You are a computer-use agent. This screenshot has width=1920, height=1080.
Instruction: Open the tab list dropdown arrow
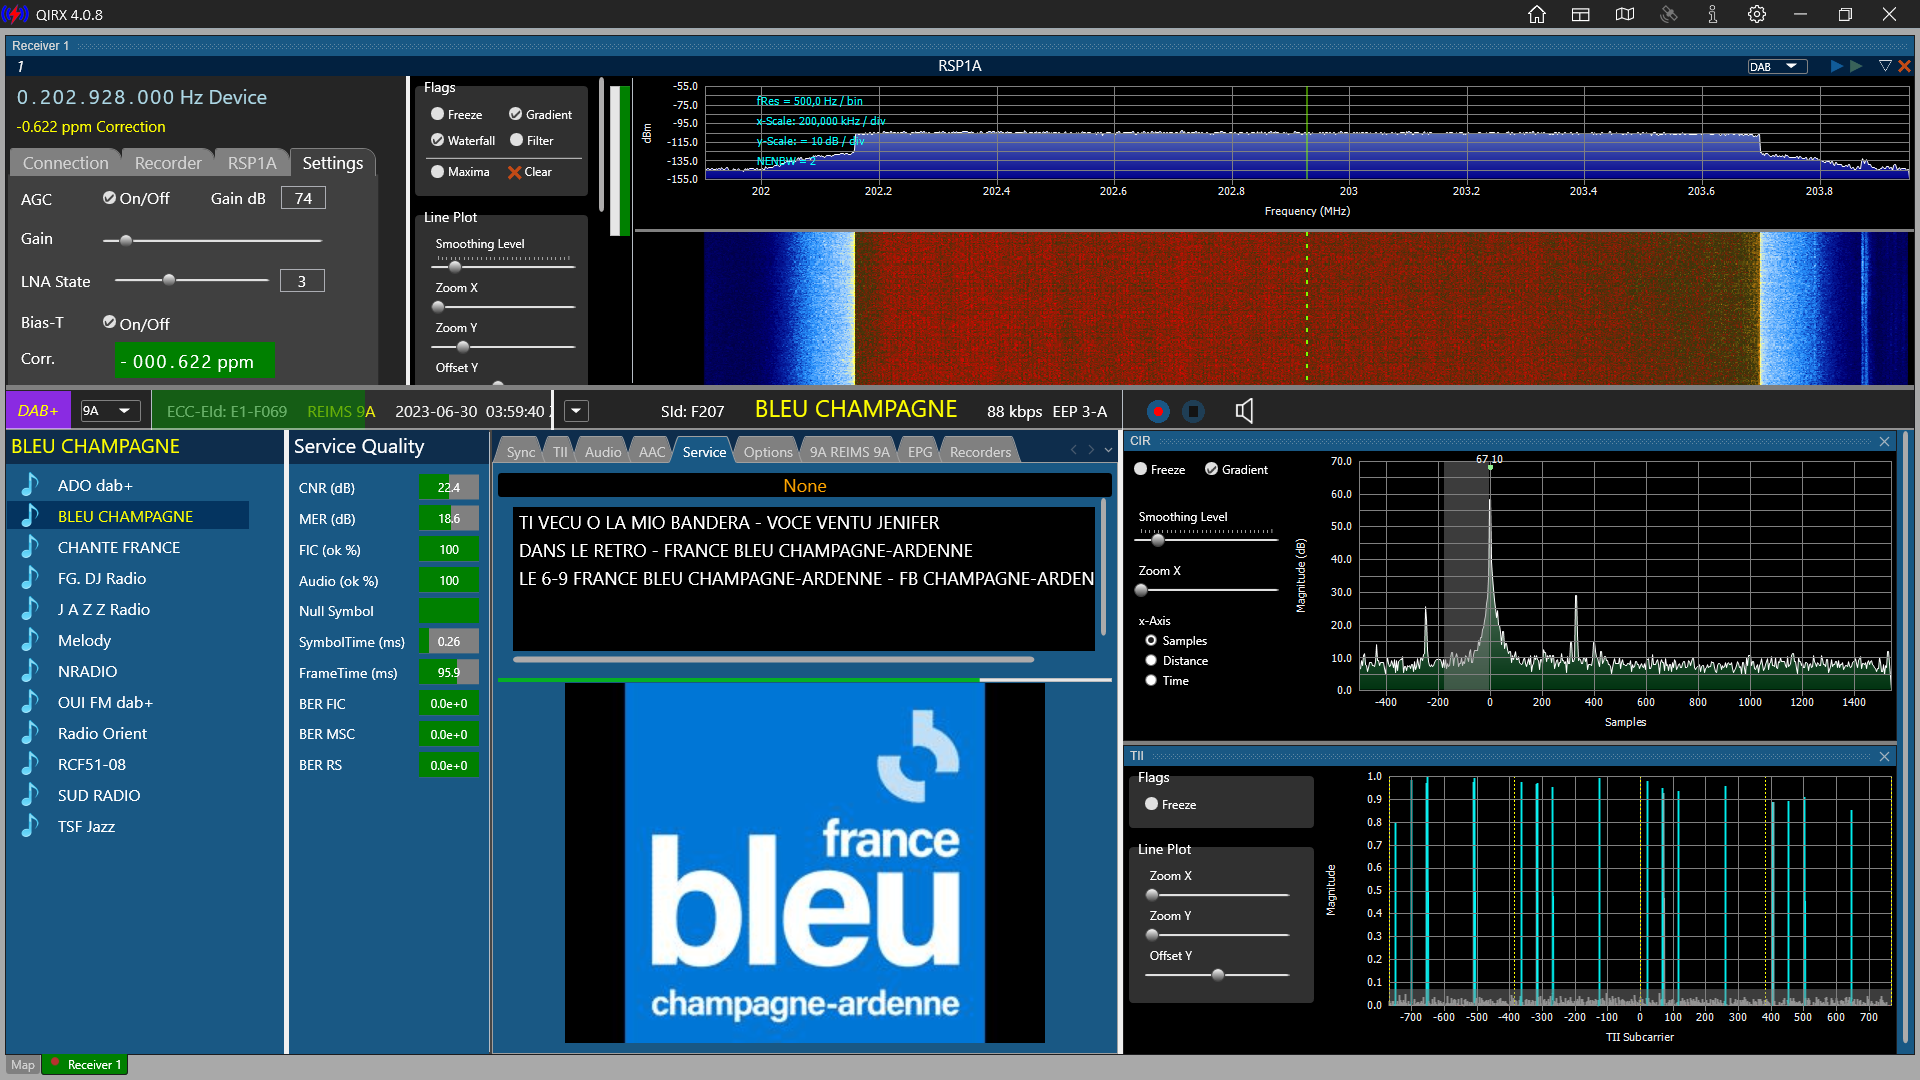1108,450
